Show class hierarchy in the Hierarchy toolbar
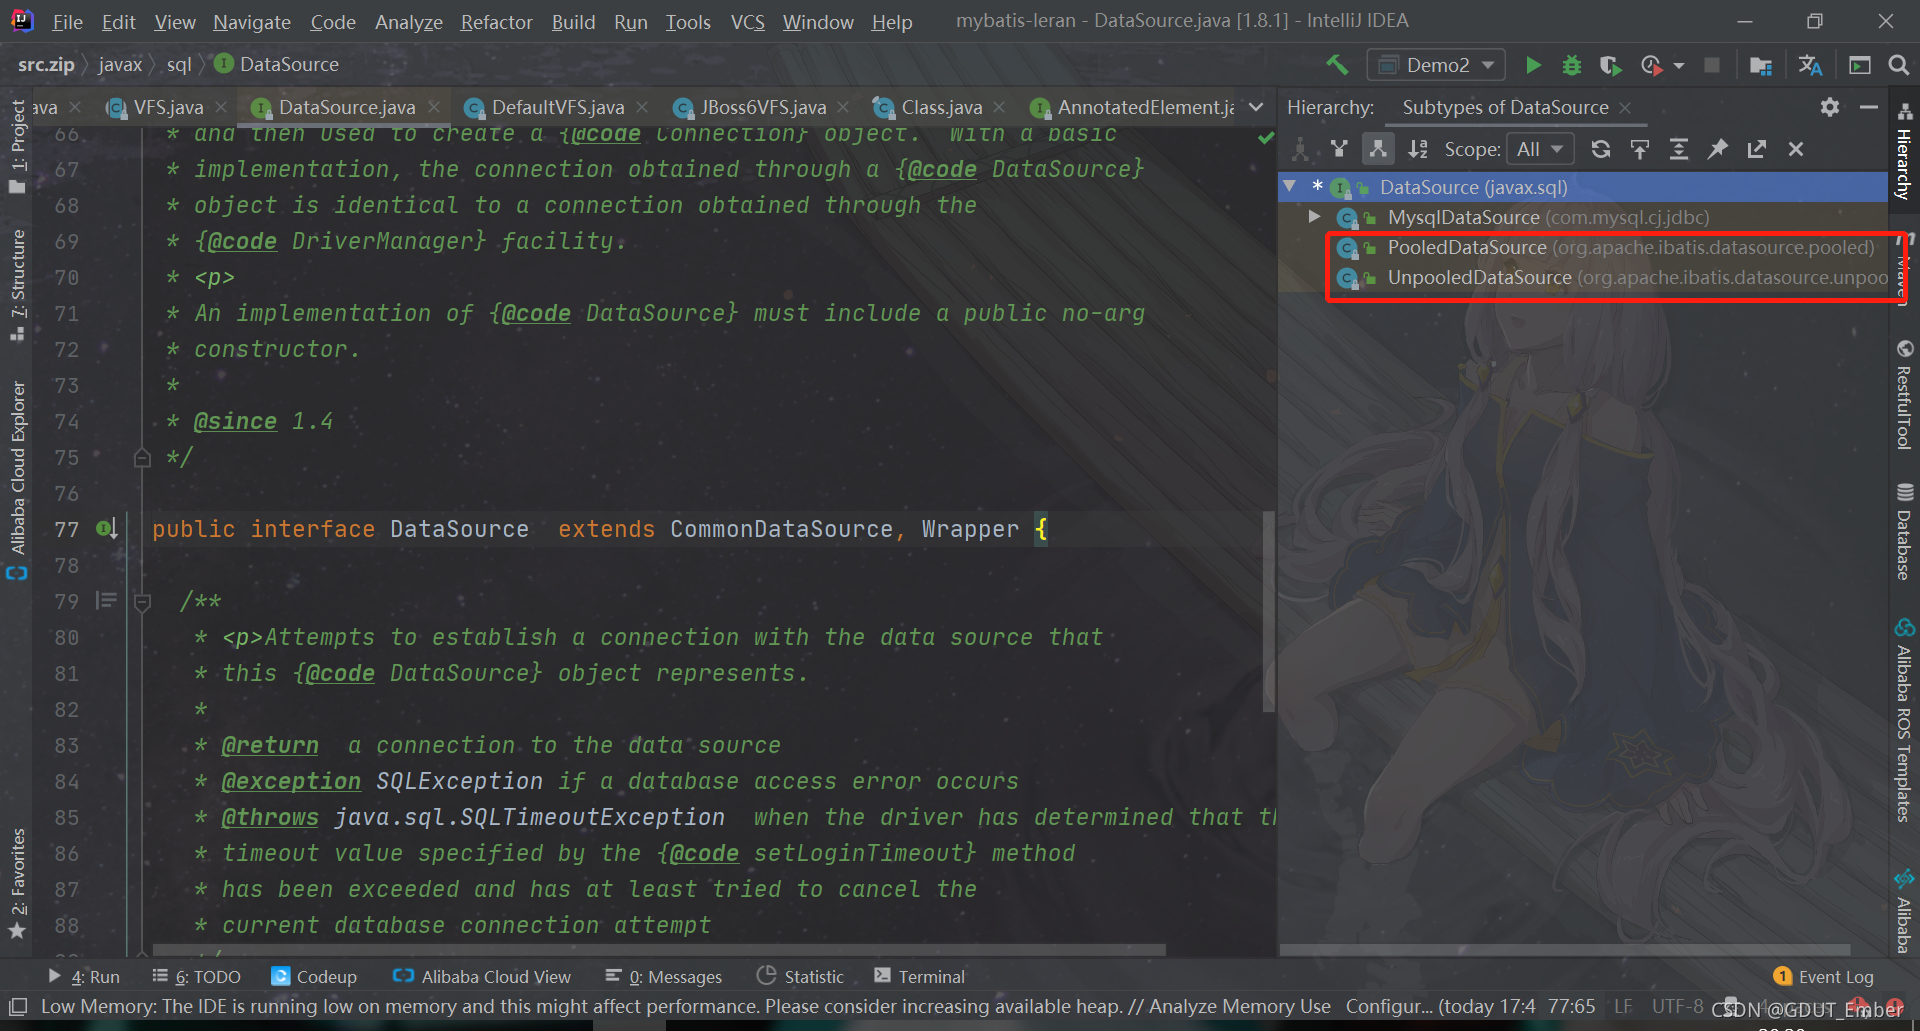 pyautogui.click(x=1300, y=149)
